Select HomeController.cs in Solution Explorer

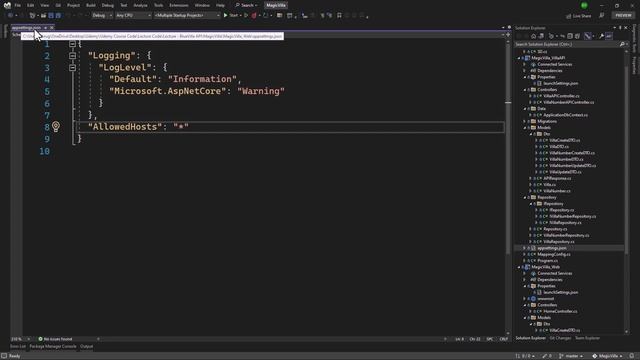tap(560, 311)
